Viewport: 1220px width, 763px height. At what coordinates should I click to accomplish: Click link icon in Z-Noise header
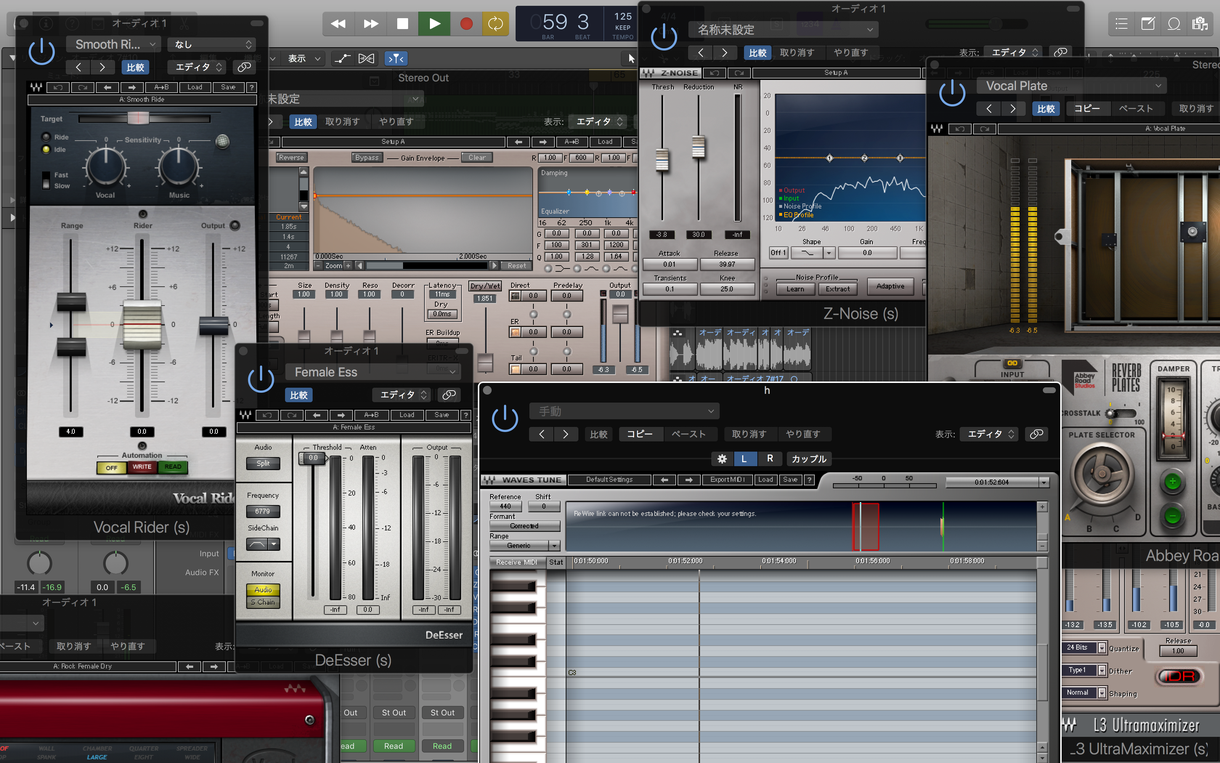[x=1061, y=52]
